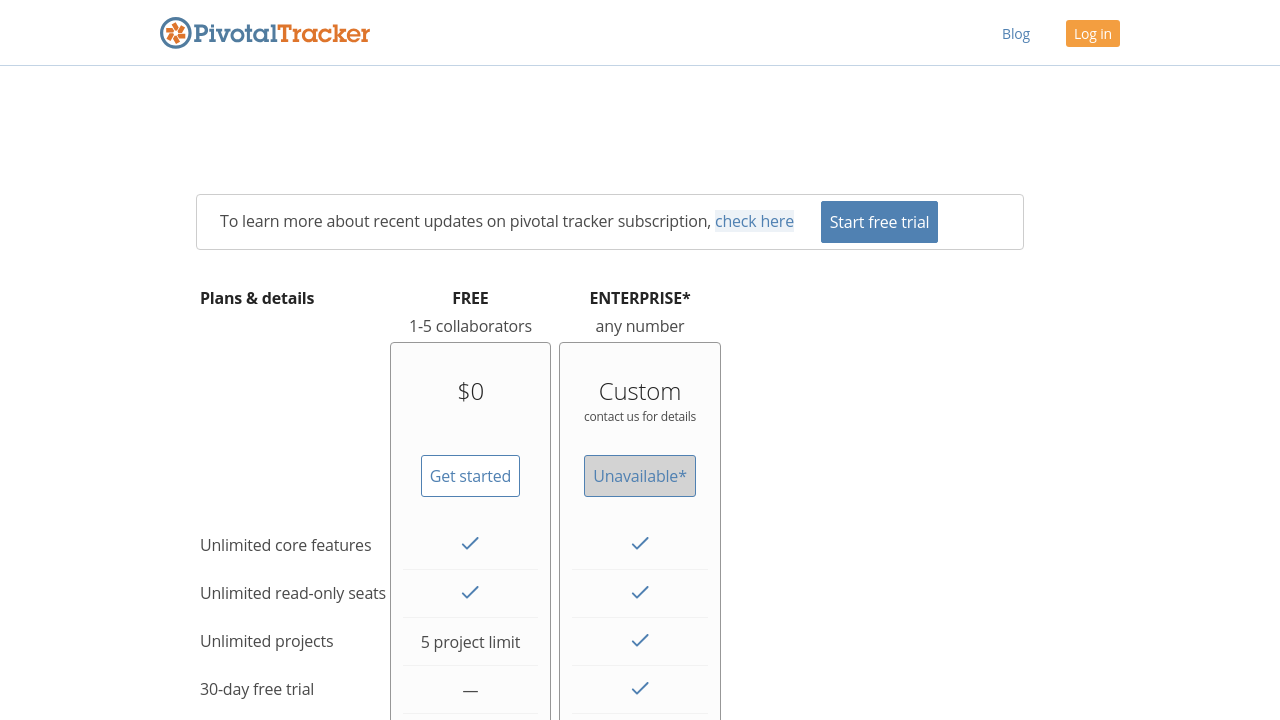Click Free plan's Unlimited core features checkmark

(x=470, y=543)
